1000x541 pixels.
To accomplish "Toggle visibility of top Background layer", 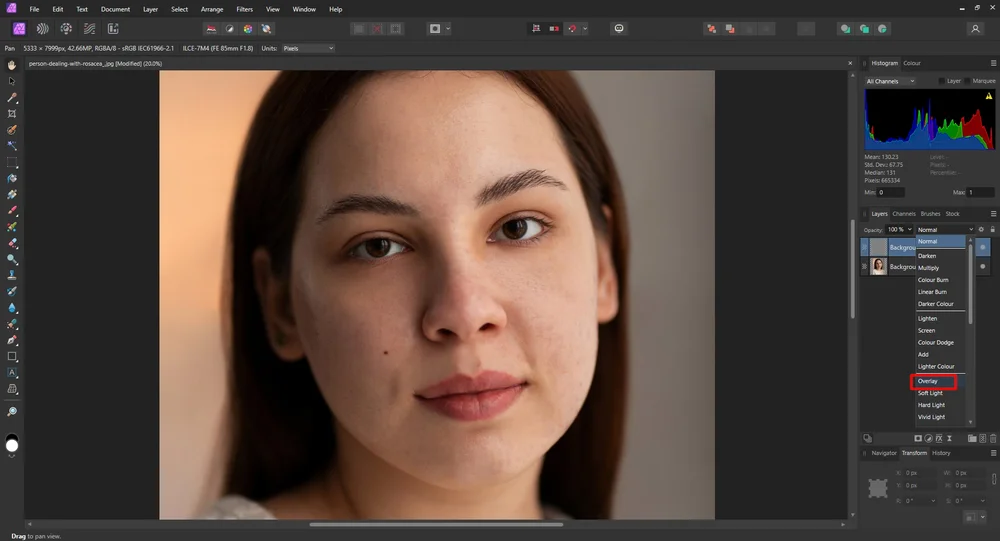I will point(983,247).
